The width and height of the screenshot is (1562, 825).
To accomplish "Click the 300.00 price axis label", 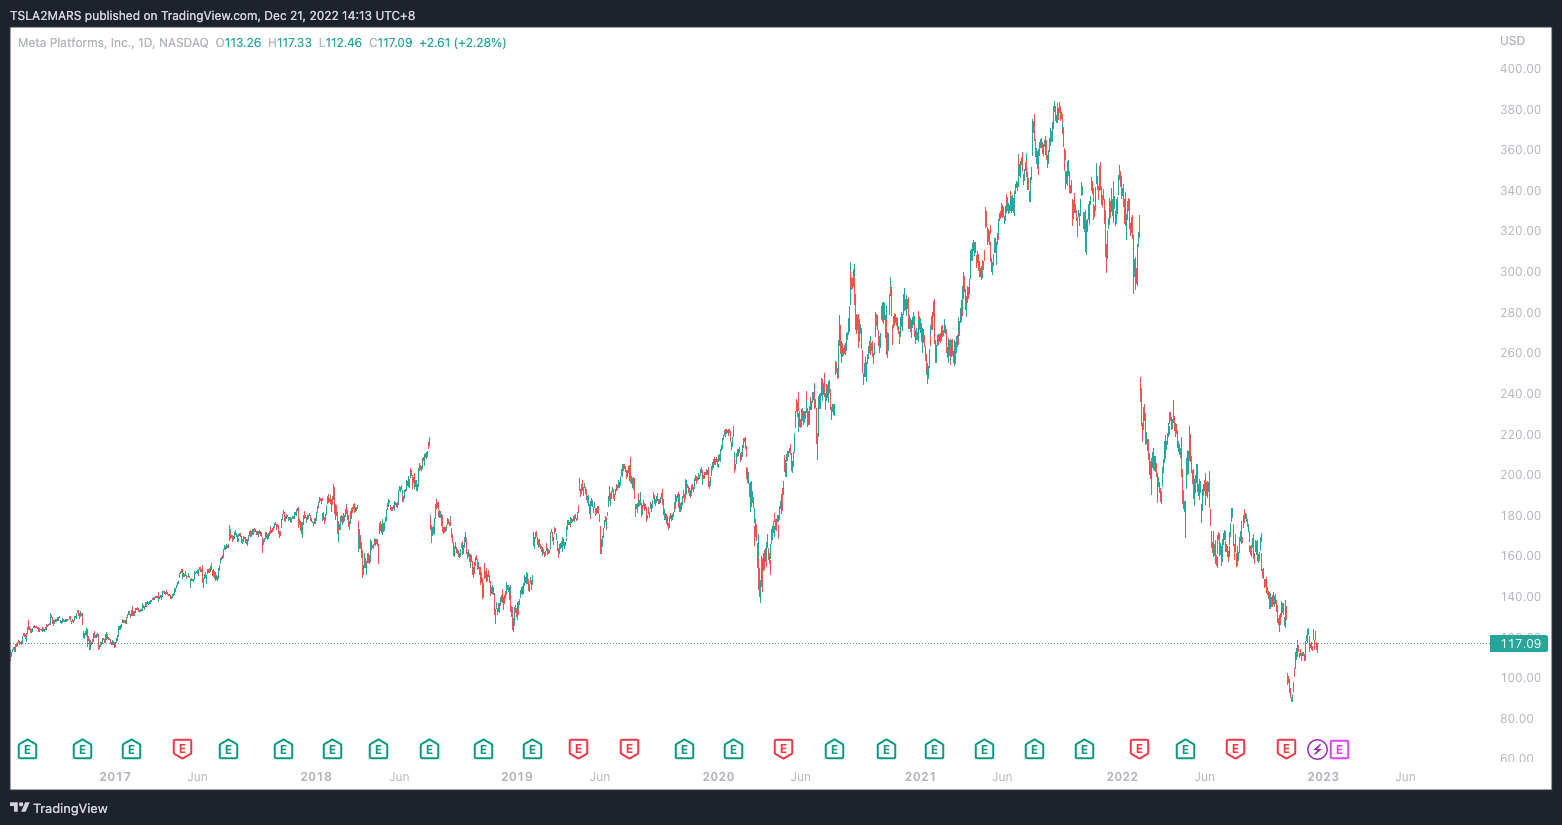I will 1520,272.
